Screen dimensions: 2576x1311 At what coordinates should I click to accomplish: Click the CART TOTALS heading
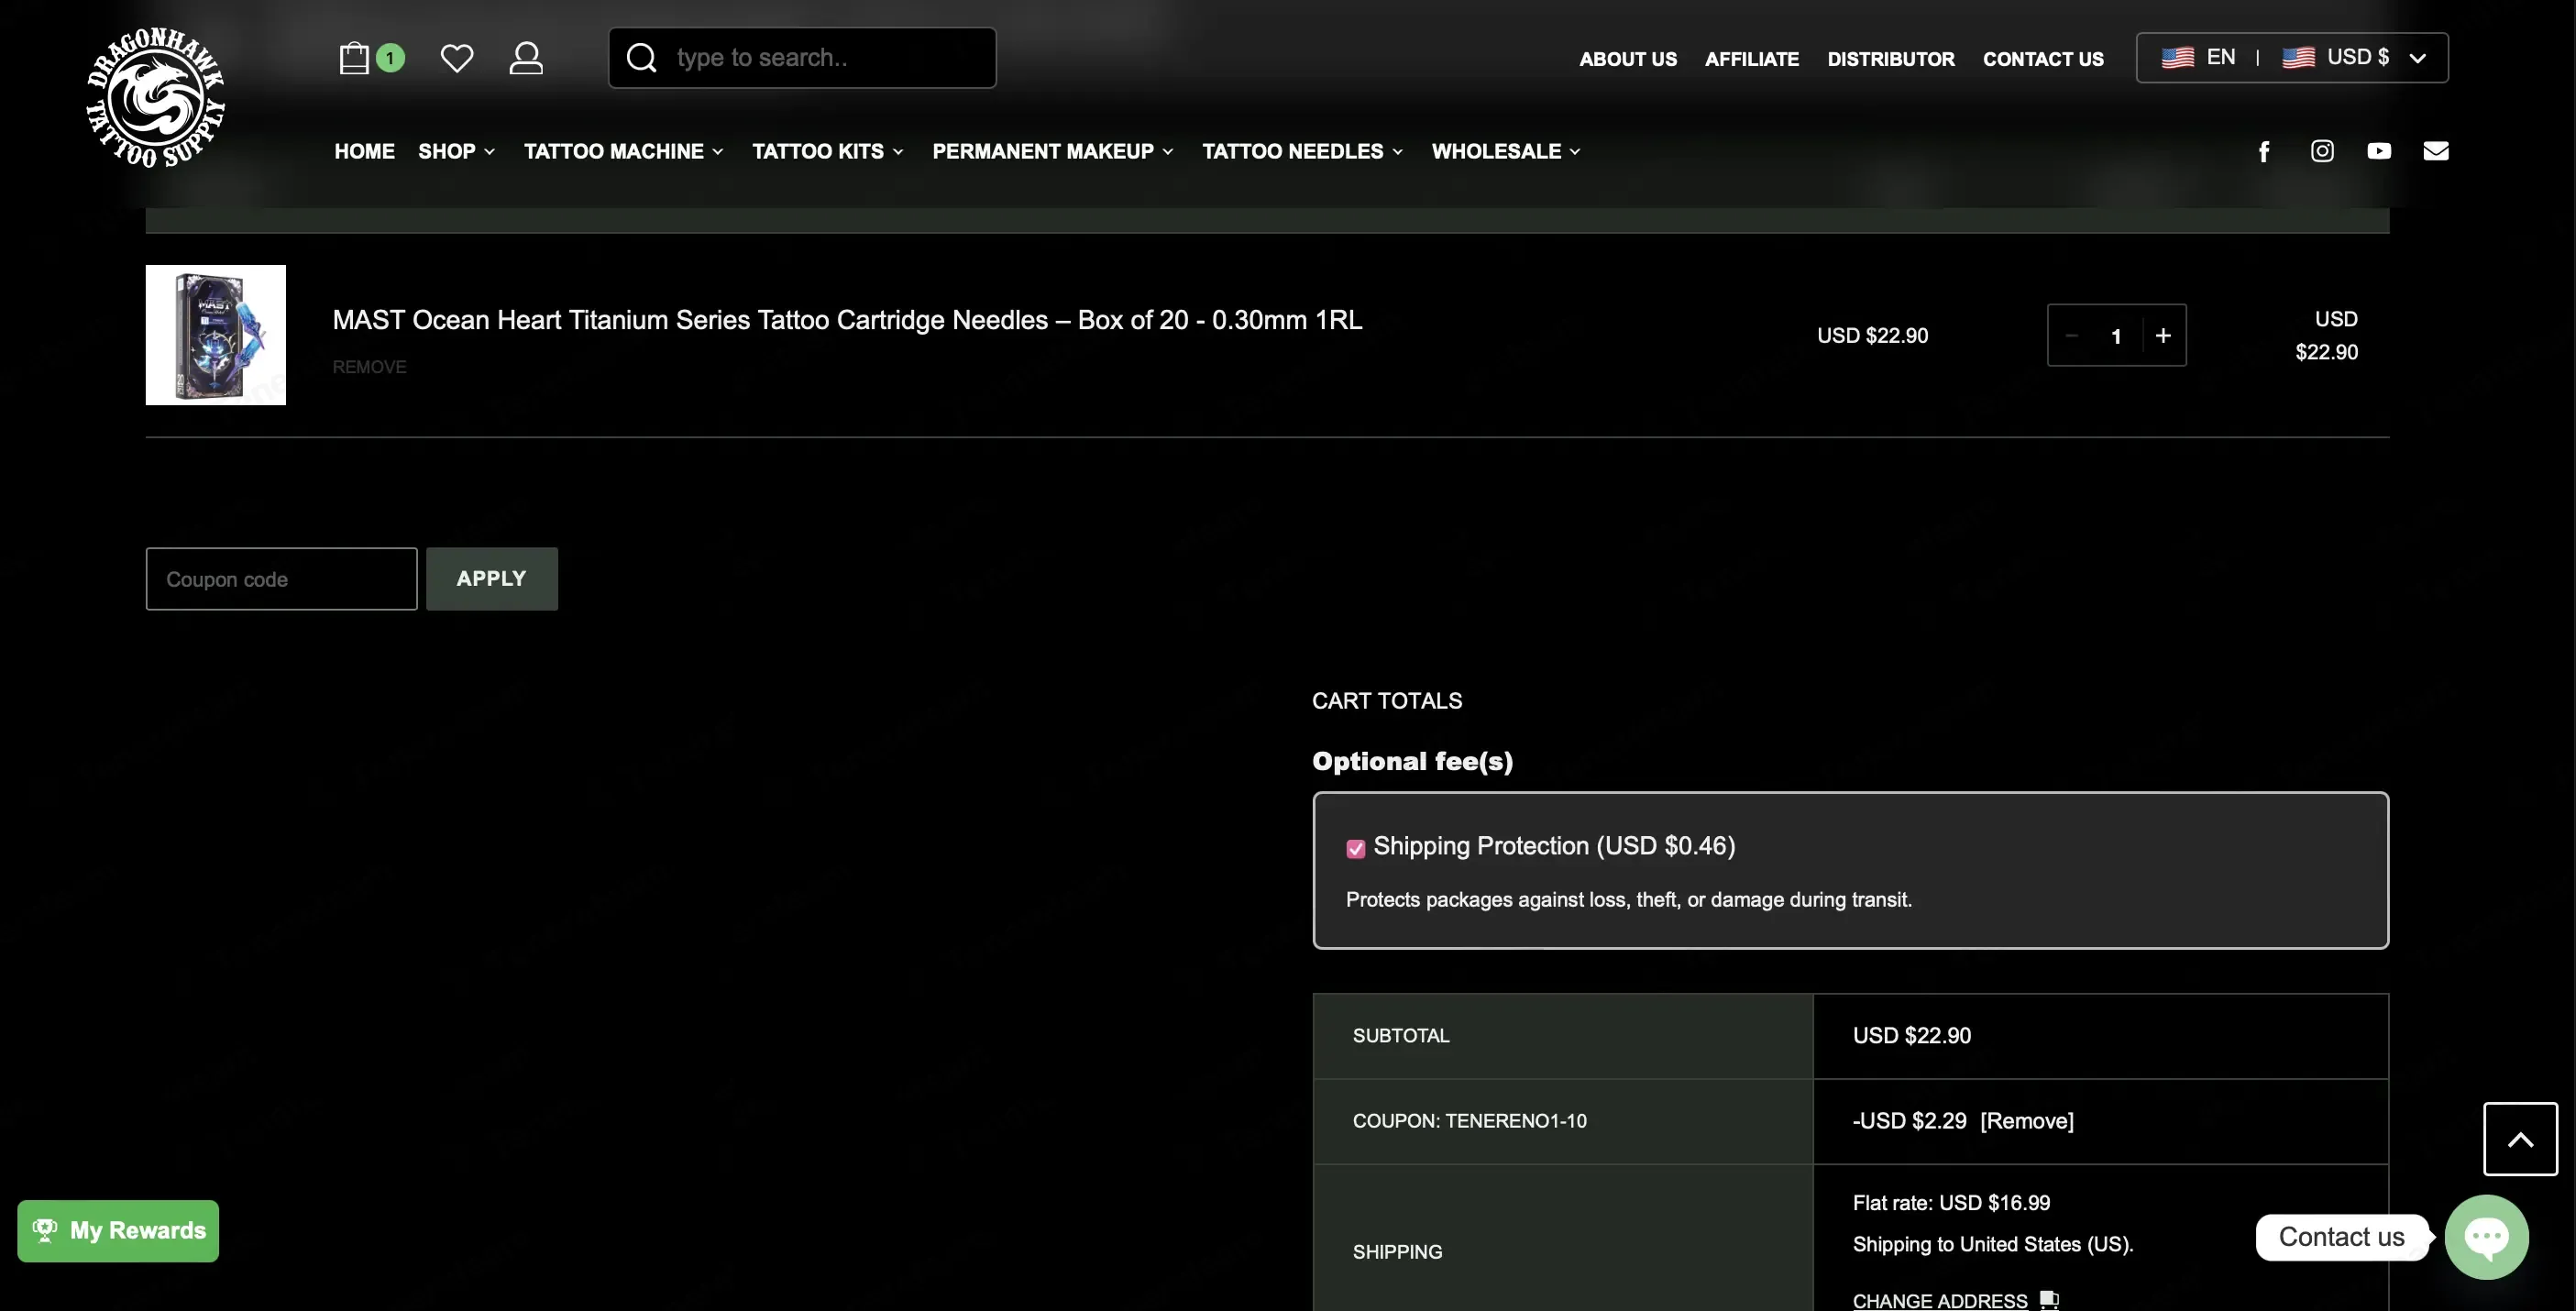click(x=1387, y=701)
